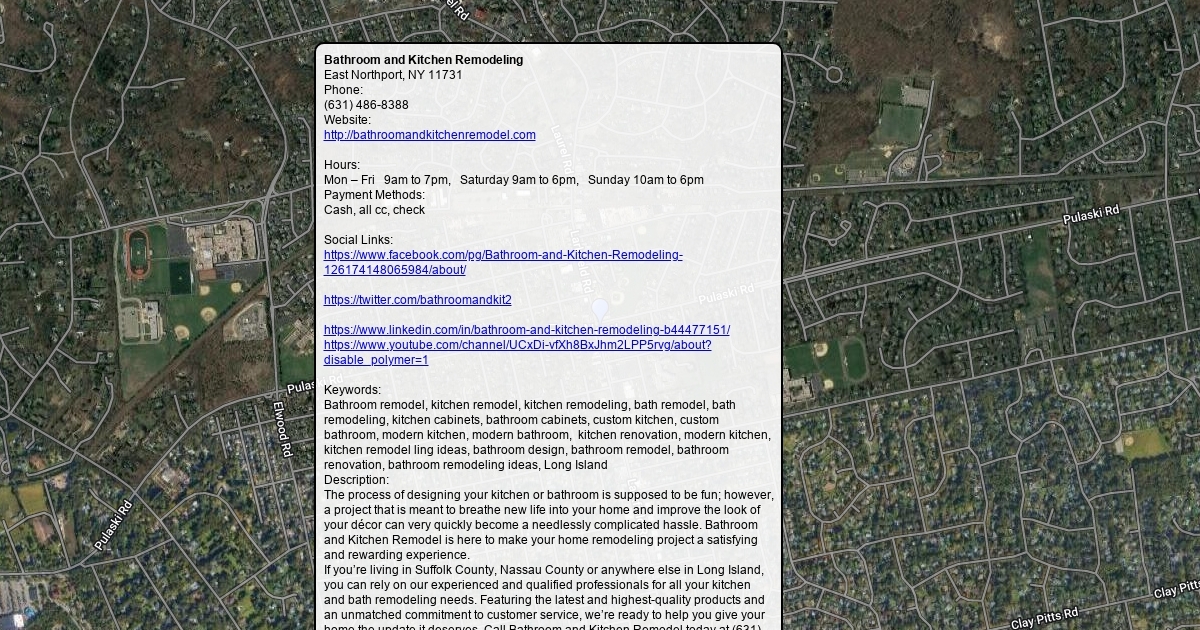This screenshot has width=1200, height=630.
Task: Open the Facebook page link
Action: click(502, 255)
